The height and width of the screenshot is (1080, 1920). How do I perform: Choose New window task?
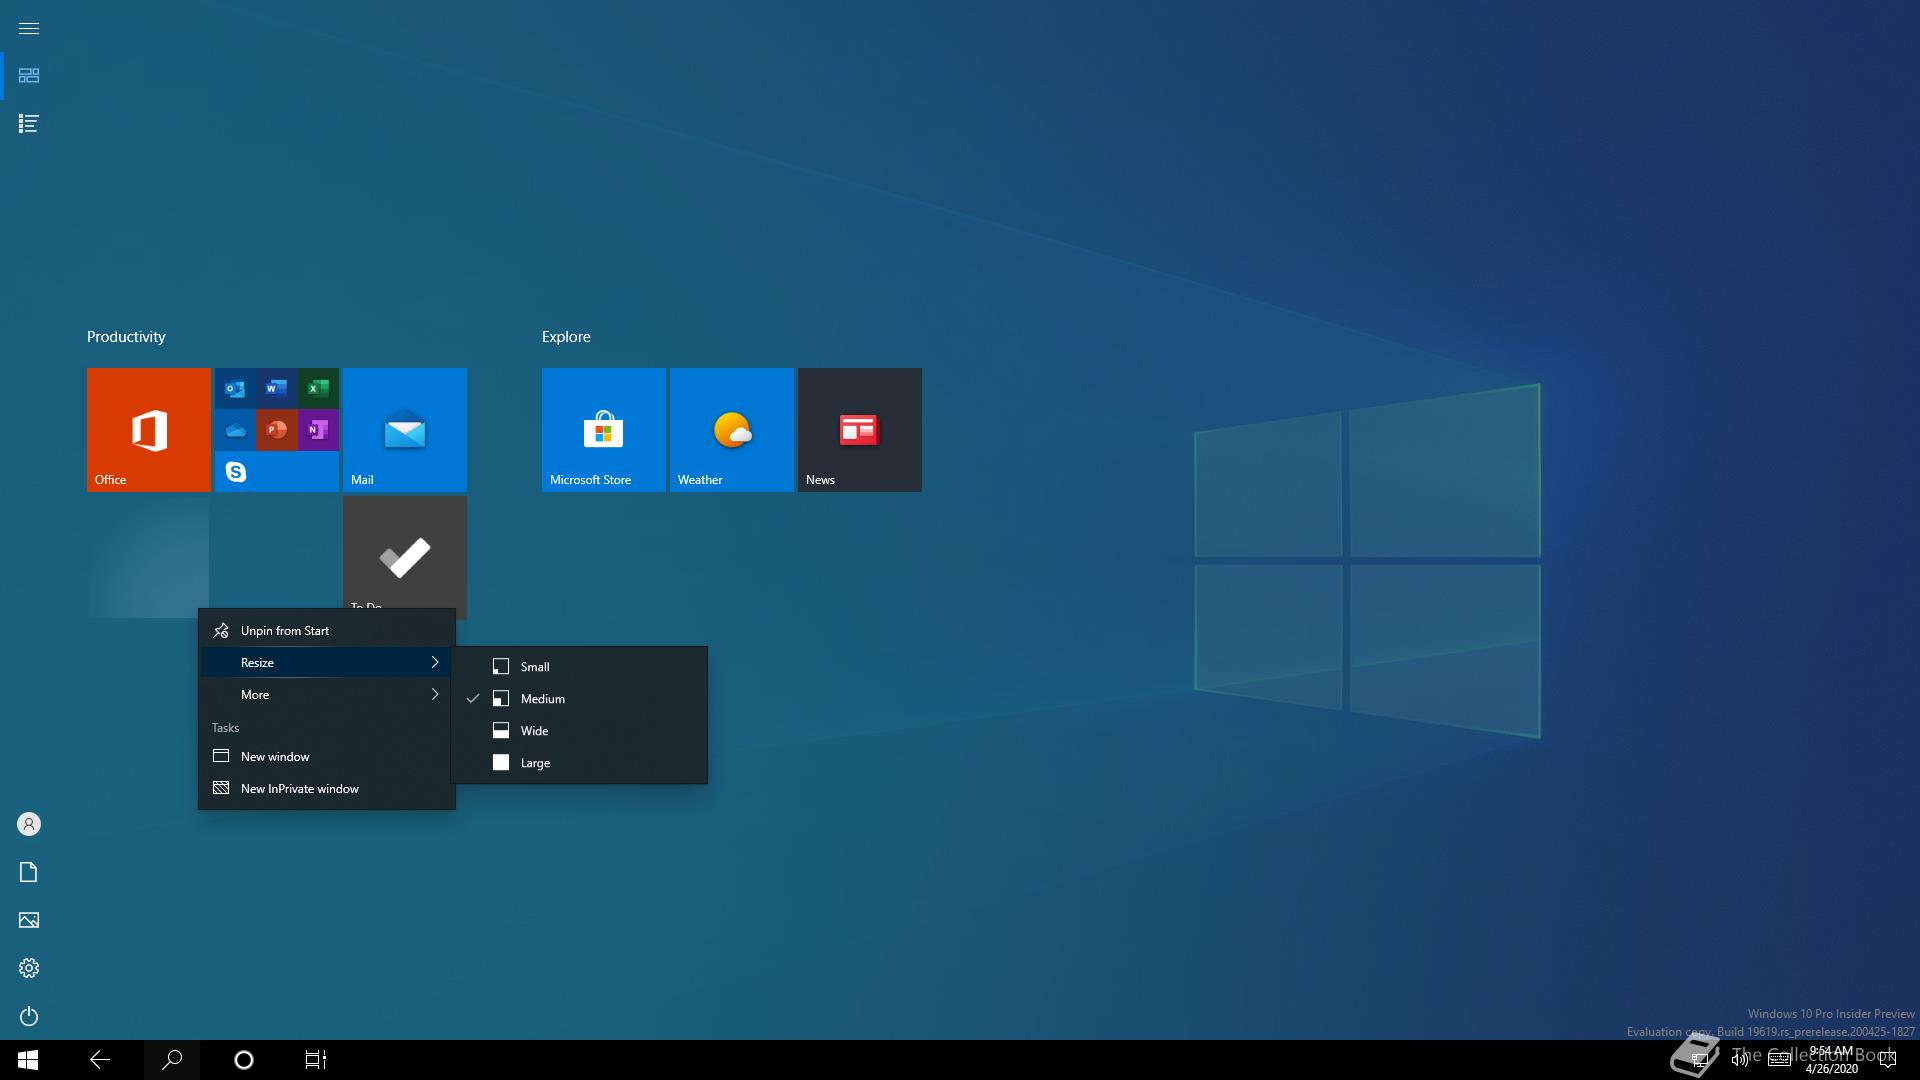pos(327,757)
